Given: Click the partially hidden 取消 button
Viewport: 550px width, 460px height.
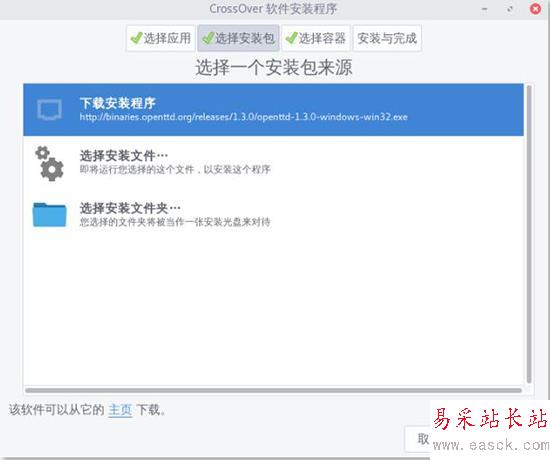Looking at the screenshot, I should 417,439.
